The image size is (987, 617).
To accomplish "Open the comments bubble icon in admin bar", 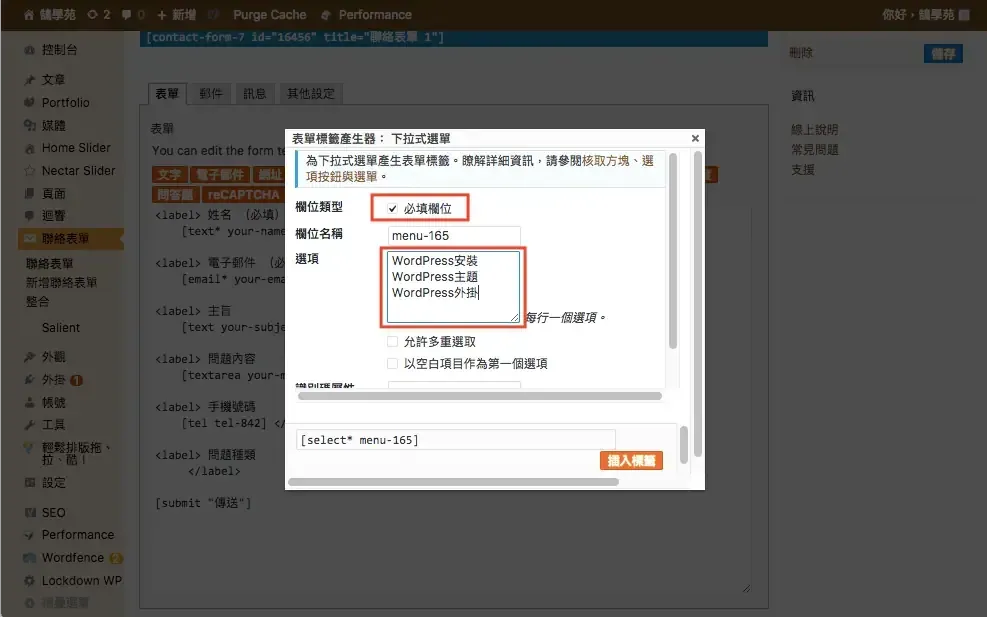I will pos(127,14).
